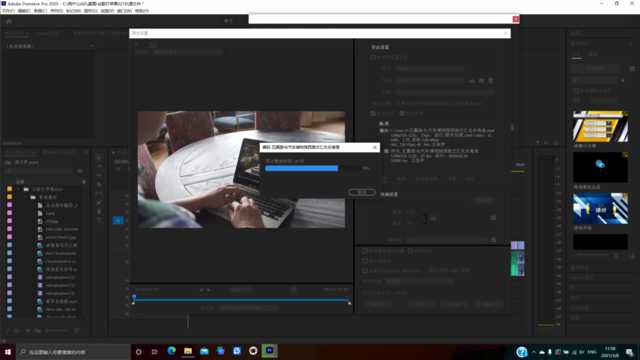Open Task View from the taskbar
640x360 pixels.
pyautogui.click(x=155, y=352)
